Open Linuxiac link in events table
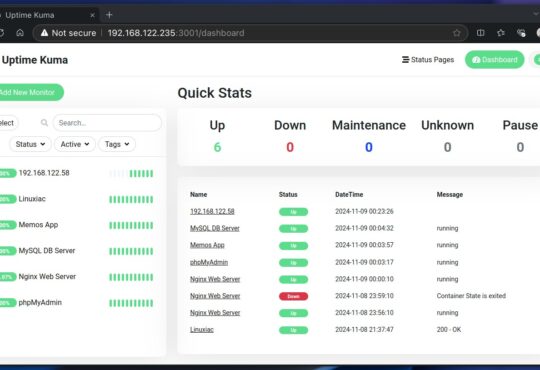The image size is (540, 370). click(202, 330)
